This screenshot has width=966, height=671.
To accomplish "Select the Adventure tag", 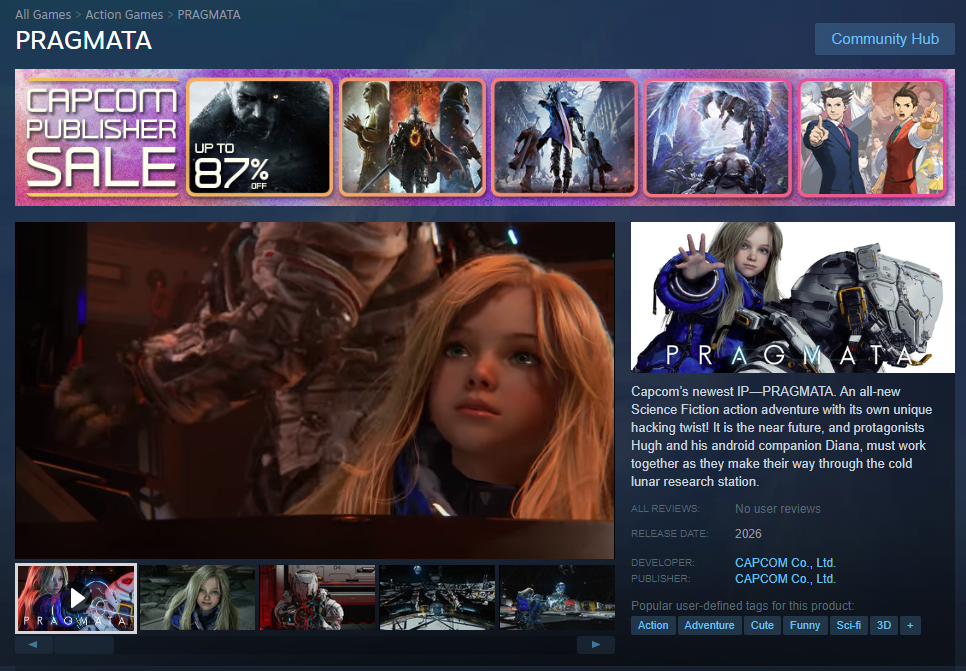I will point(709,625).
